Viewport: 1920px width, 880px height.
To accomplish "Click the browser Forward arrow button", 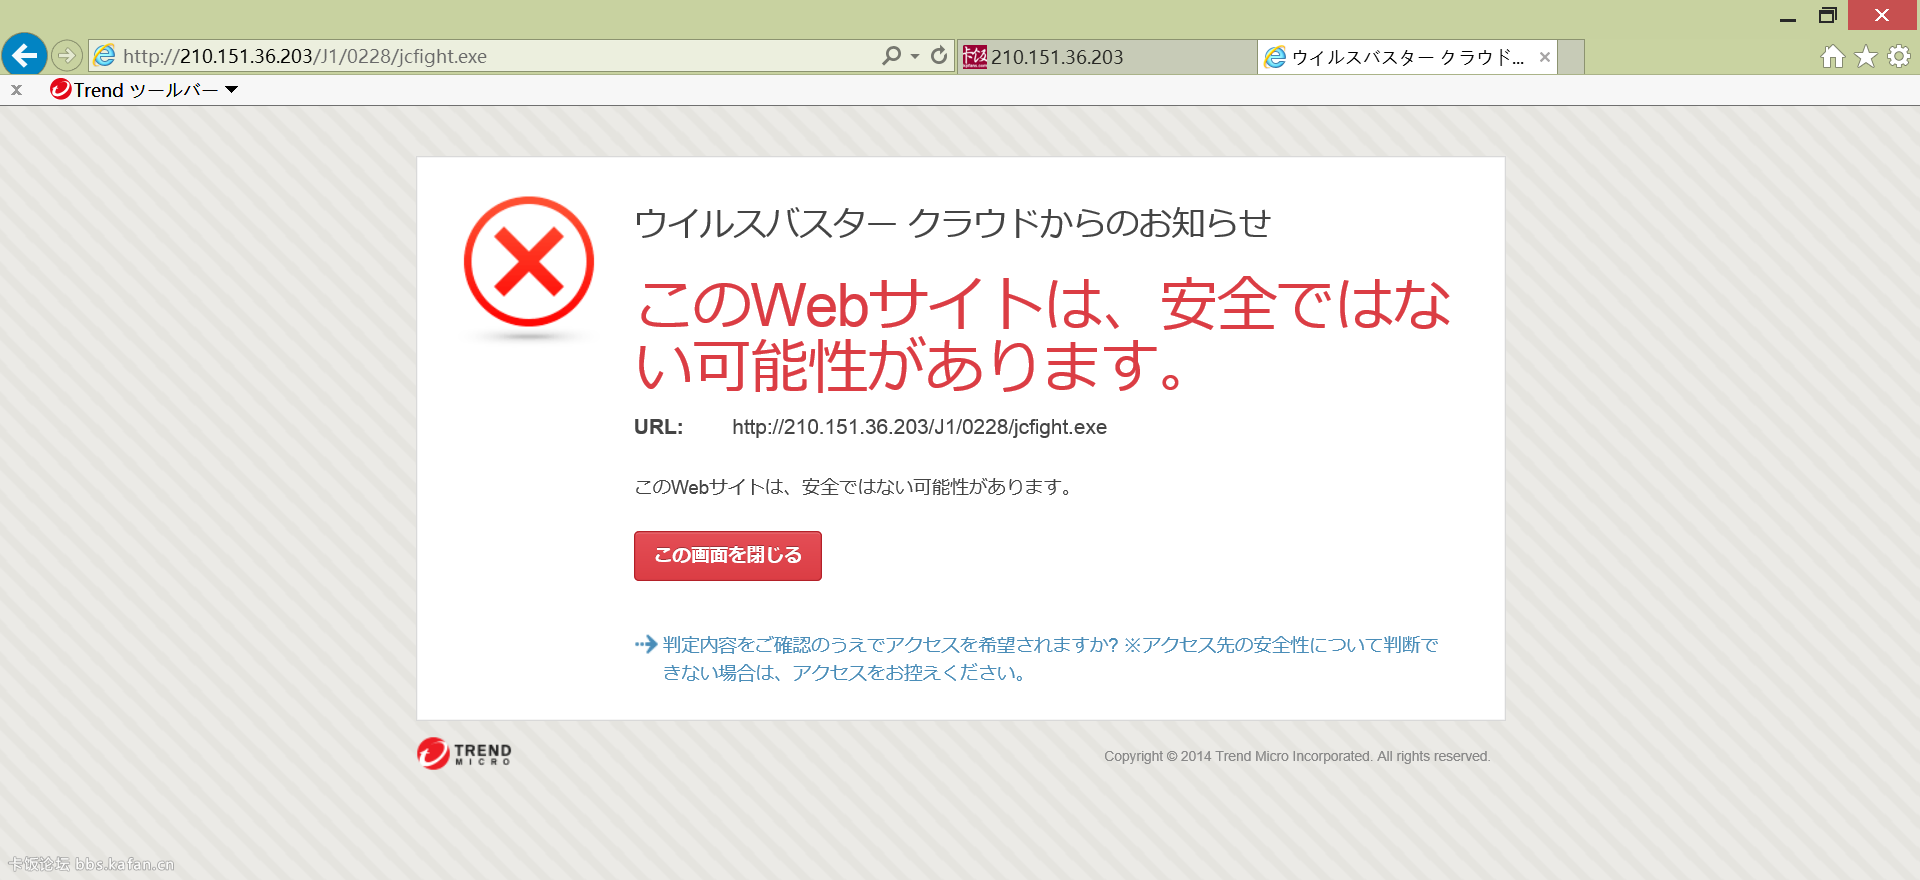I will click(67, 55).
